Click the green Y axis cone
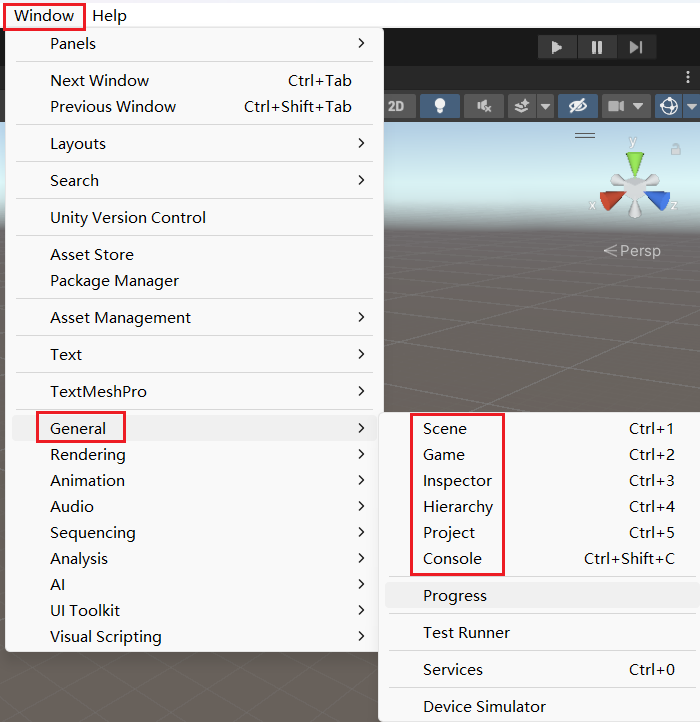This screenshot has height=722, width=700. [x=635, y=163]
